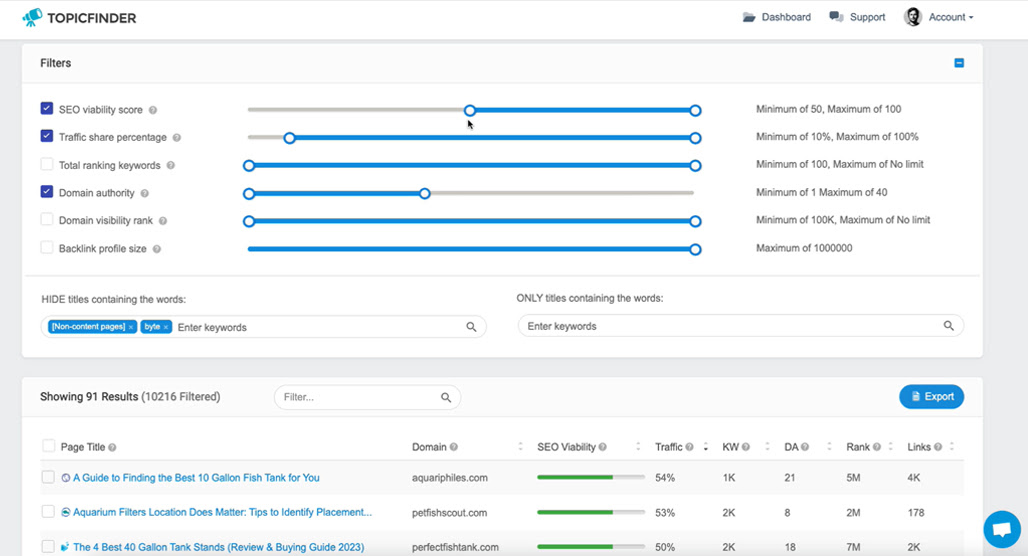The image size is (1028, 556).
Task: Open help icon next to Domain visibility rank
Action: pos(163,221)
